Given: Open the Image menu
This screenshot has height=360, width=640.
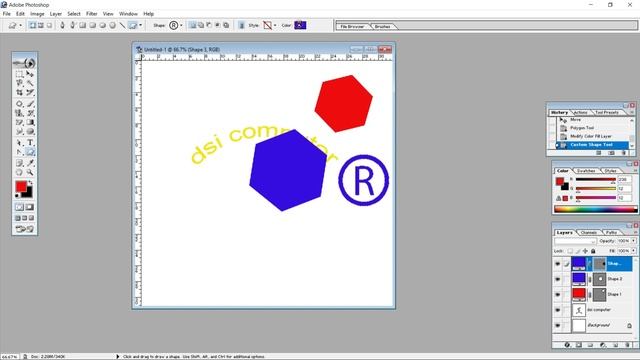Looking at the screenshot, I should pyautogui.click(x=37, y=14).
